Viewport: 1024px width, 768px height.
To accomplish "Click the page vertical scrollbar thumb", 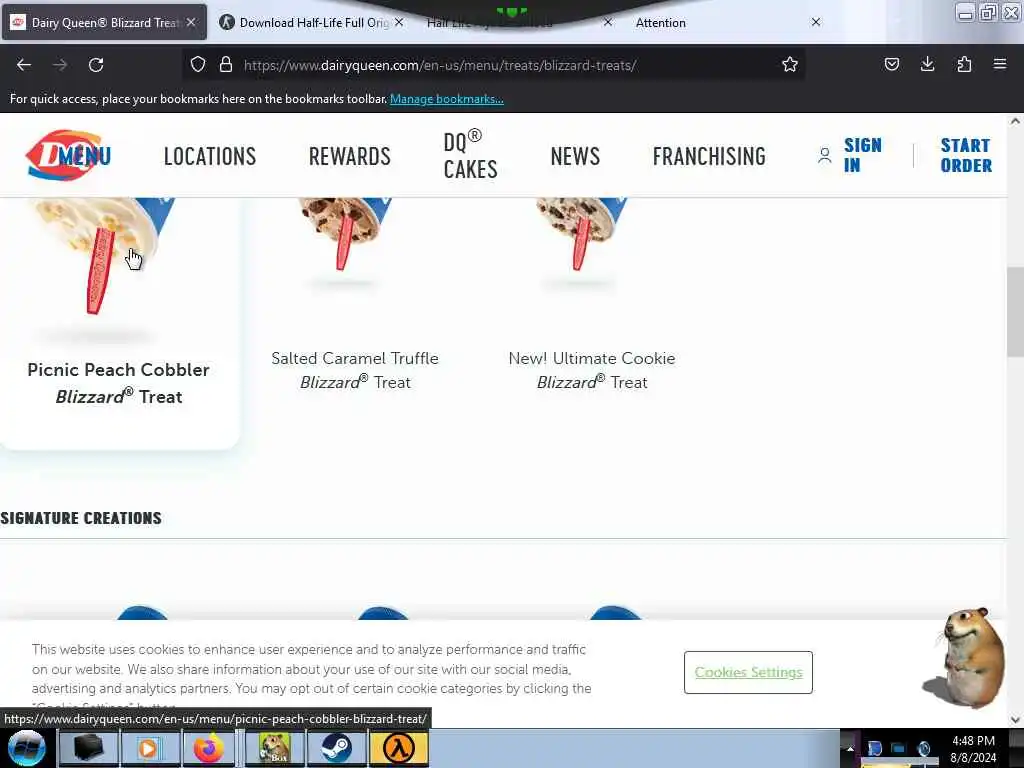I will click(x=1015, y=312).
